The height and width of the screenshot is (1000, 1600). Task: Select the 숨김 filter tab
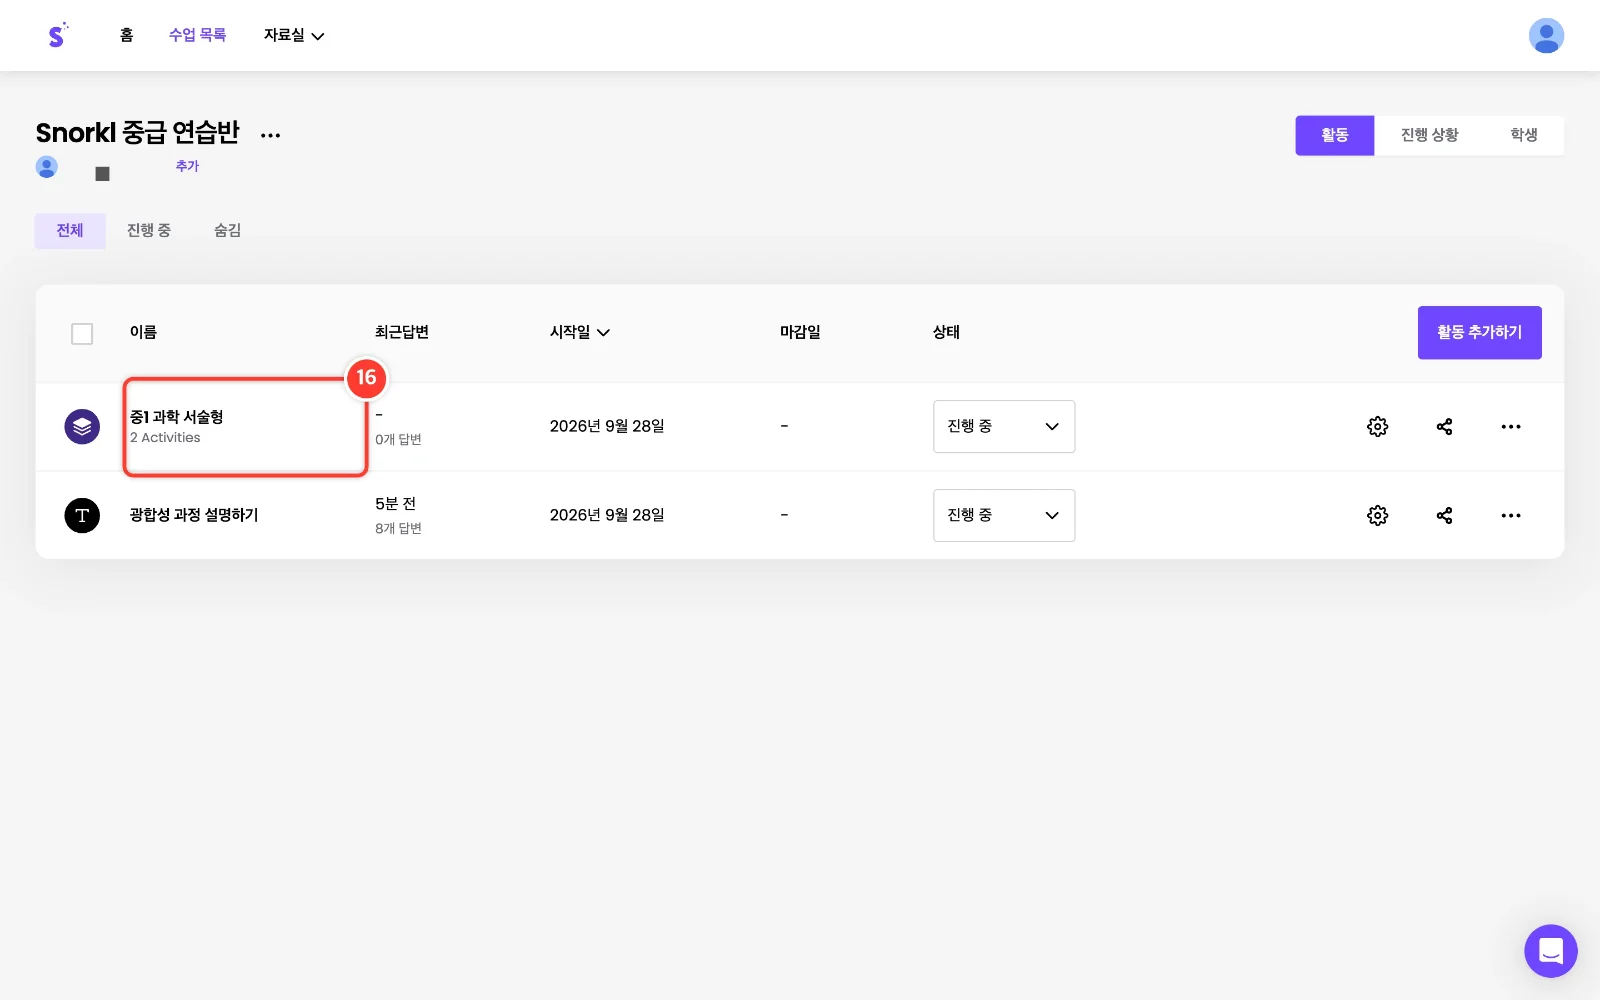click(227, 231)
